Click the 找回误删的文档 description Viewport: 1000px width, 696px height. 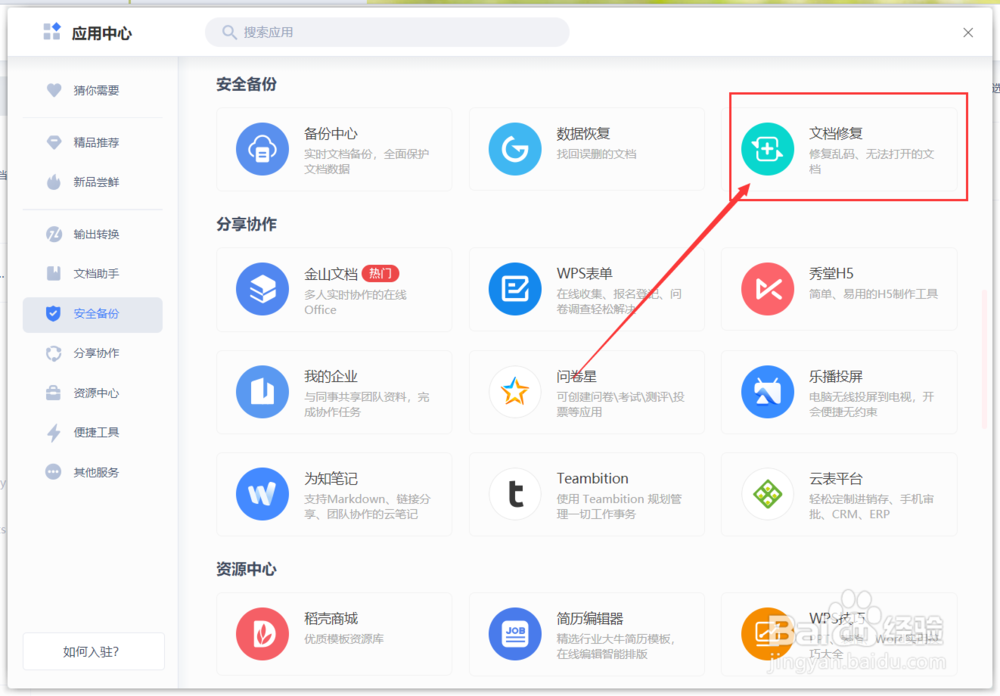(596, 154)
